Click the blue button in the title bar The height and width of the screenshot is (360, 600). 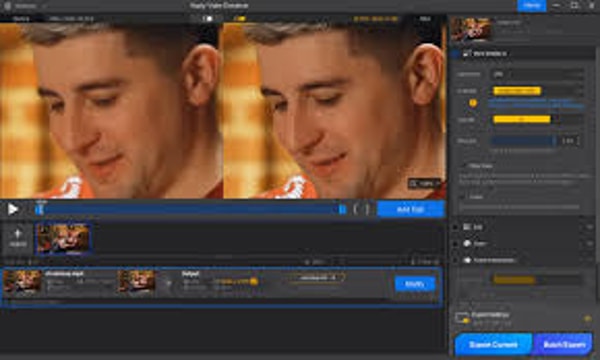532,5
